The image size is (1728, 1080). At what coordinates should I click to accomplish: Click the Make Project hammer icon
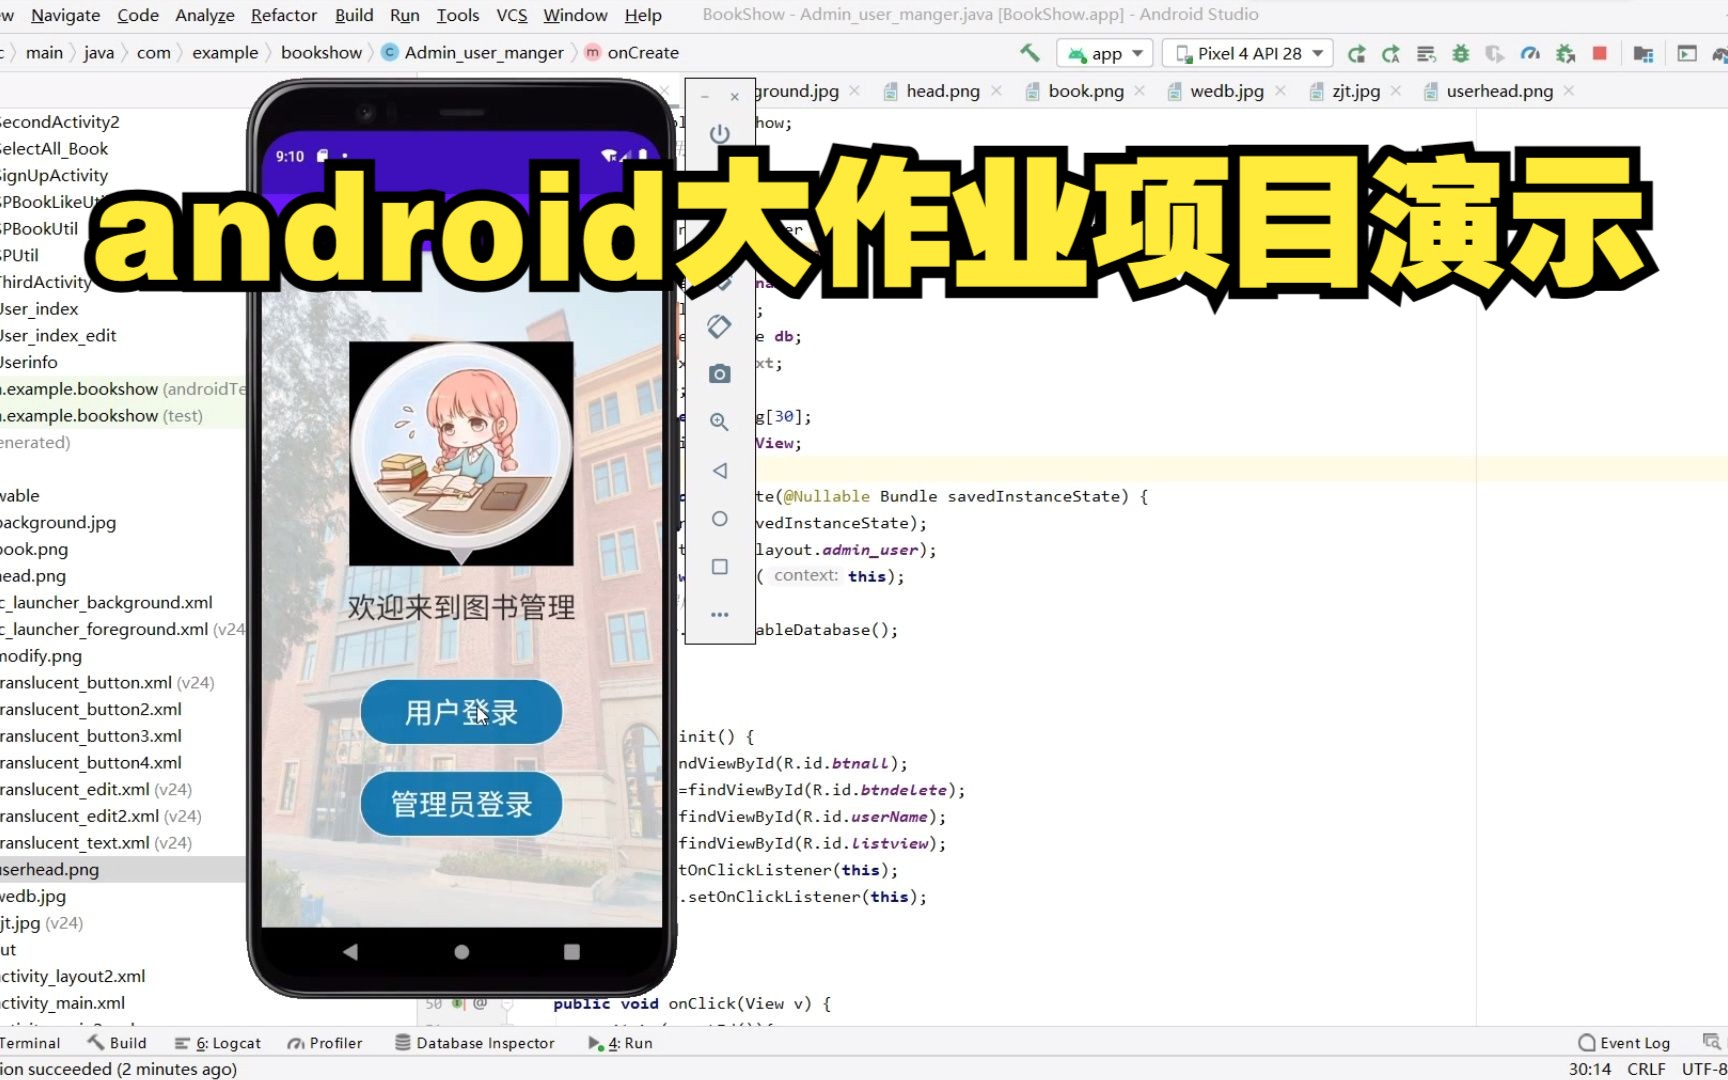(x=1029, y=53)
